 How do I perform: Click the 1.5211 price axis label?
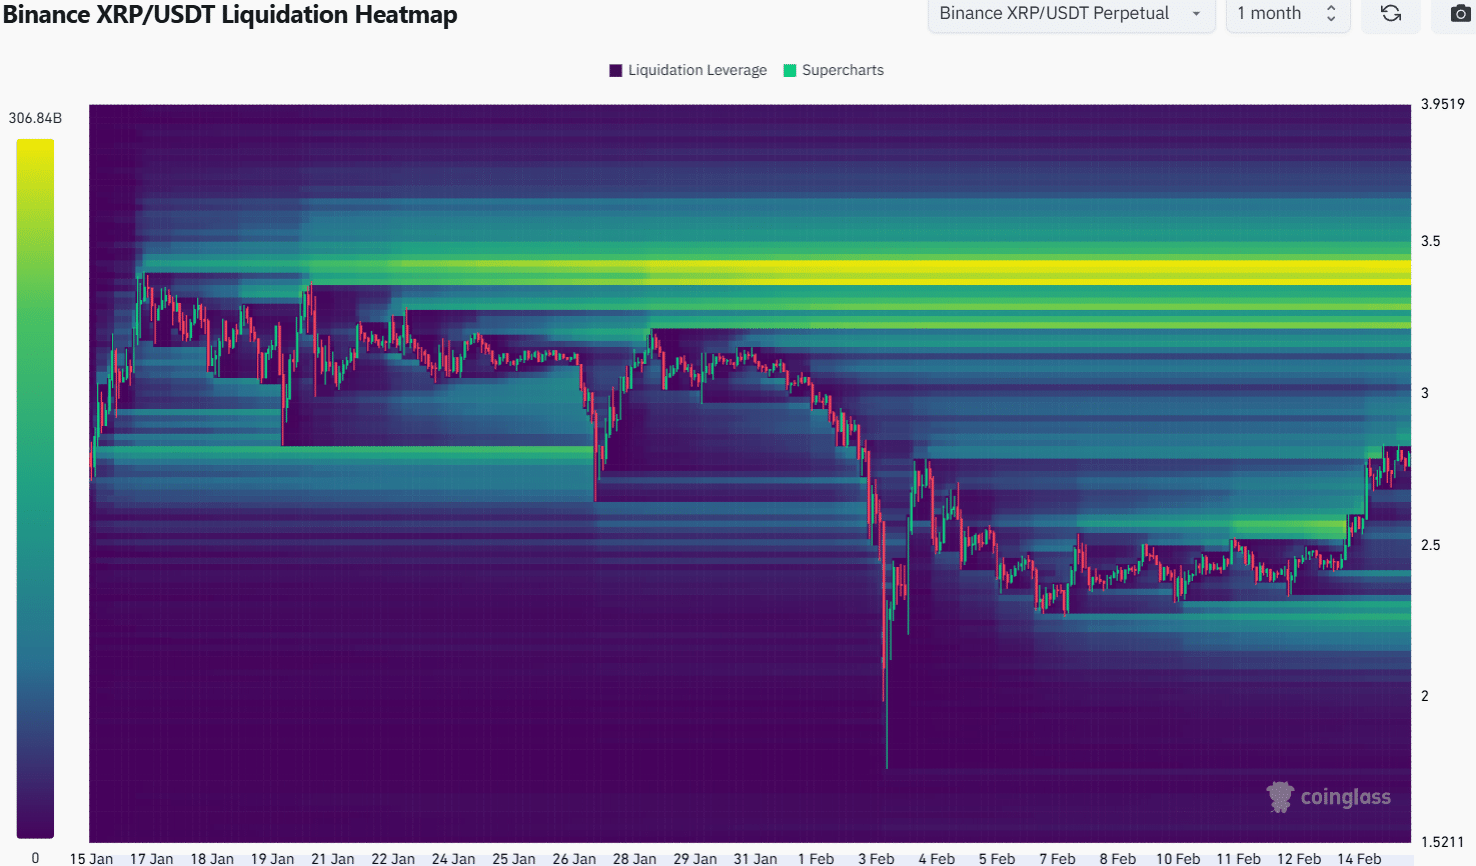click(1442, 842)
